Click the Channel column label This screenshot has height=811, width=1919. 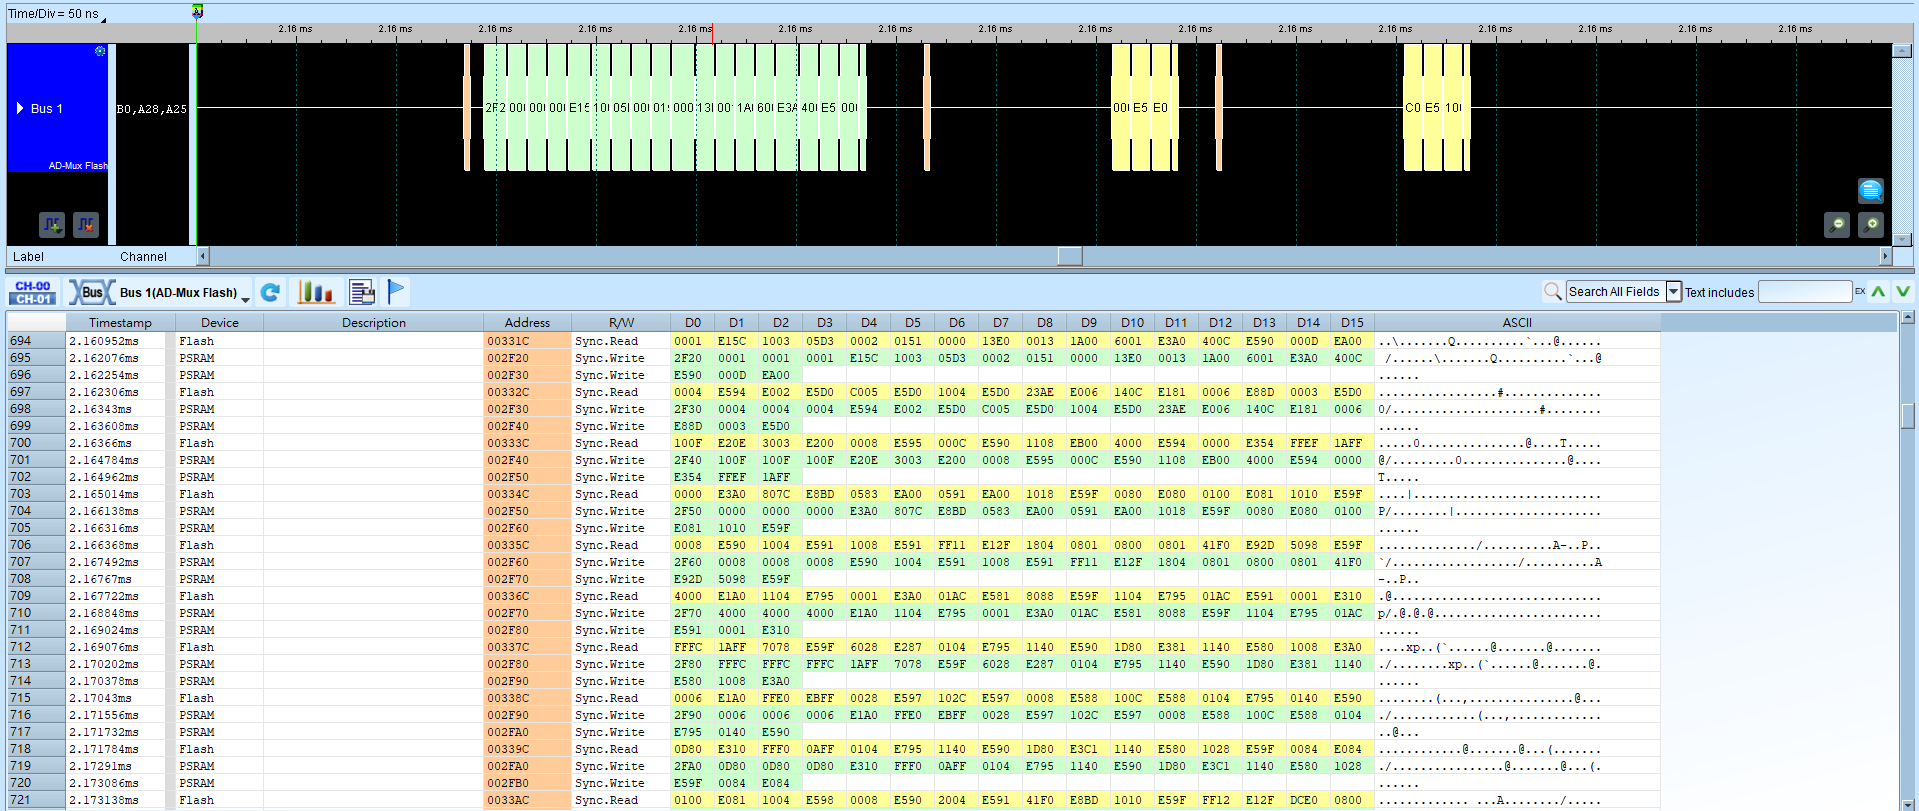(x=143, y=257)
